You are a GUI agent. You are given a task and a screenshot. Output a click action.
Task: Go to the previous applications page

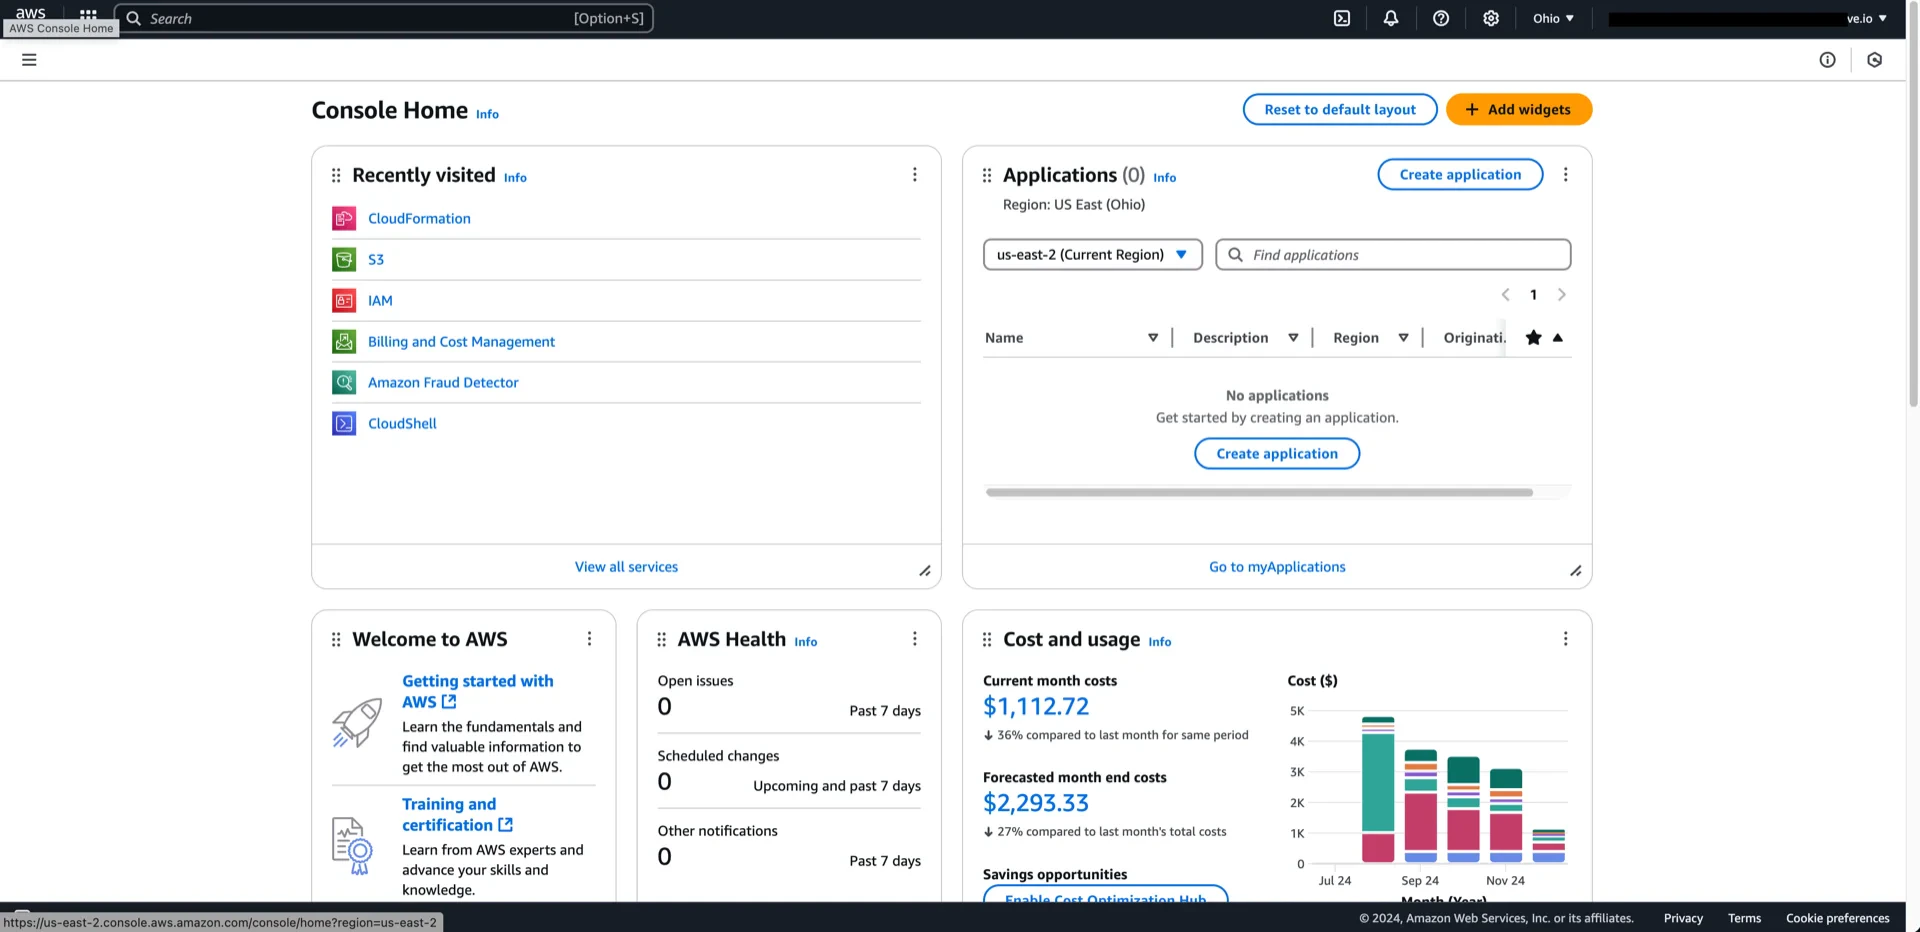coord(1505,294)
